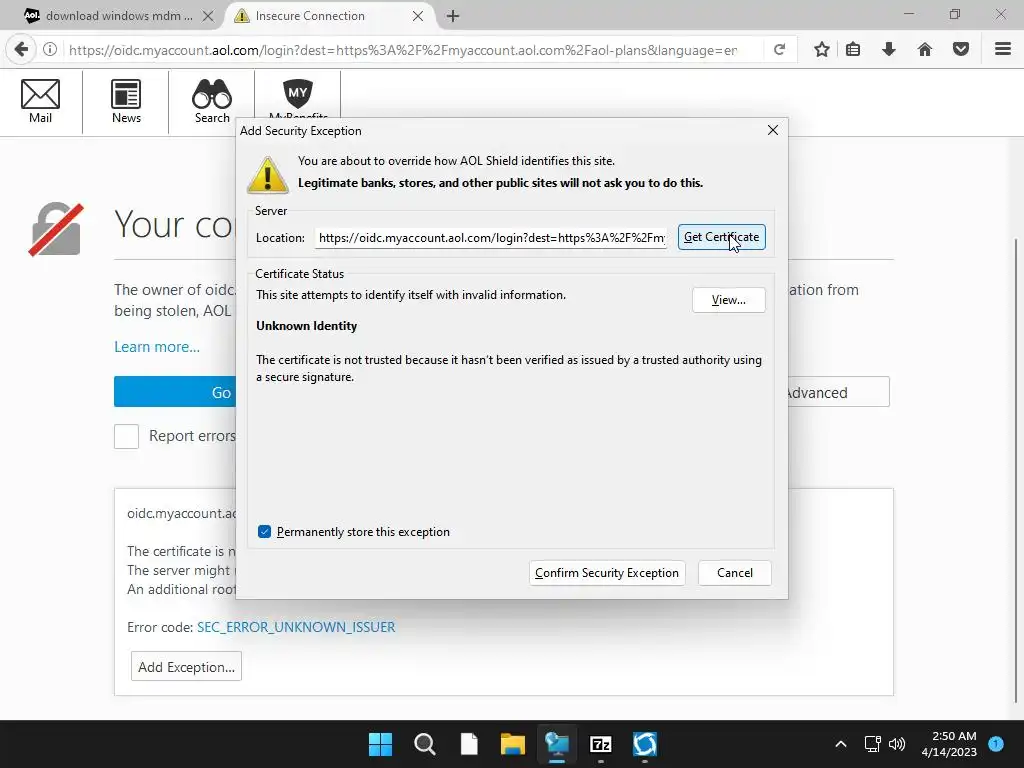Focus the browser address bar
The width and height of the screenshot is (1024, 768).
[x=402, y=50]
